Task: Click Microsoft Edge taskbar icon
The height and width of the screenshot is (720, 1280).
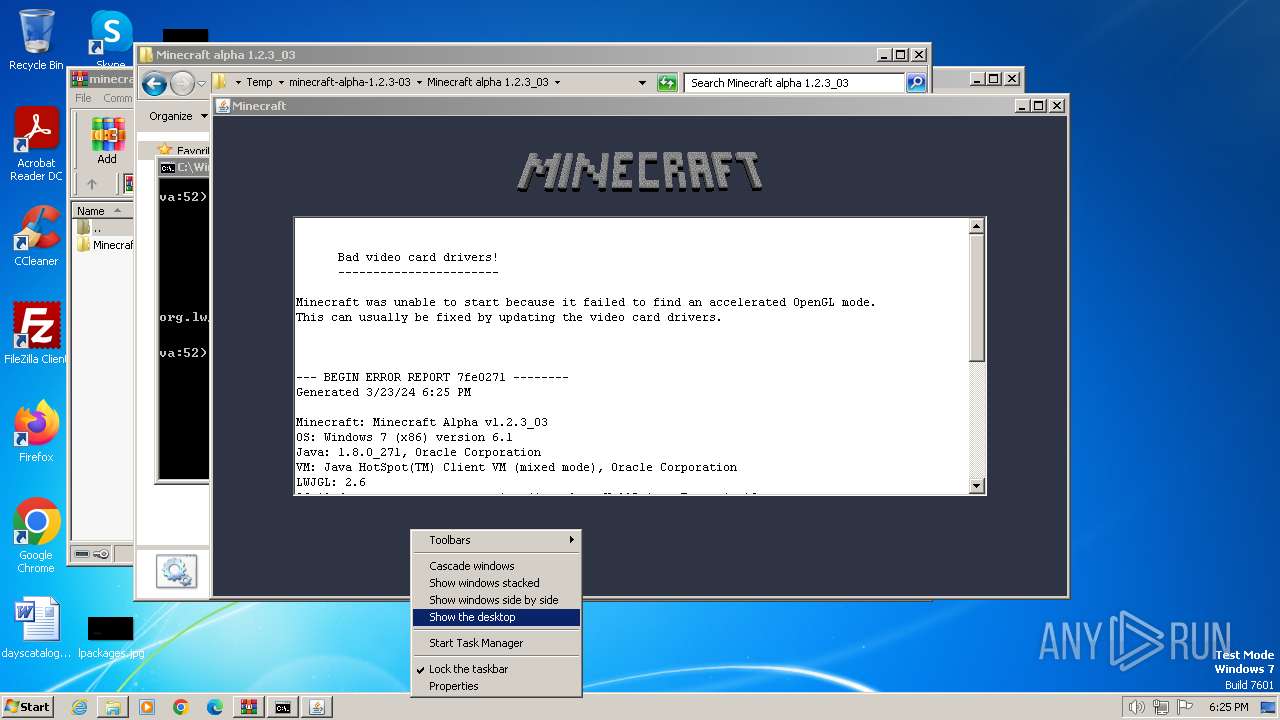Action: 215,707
